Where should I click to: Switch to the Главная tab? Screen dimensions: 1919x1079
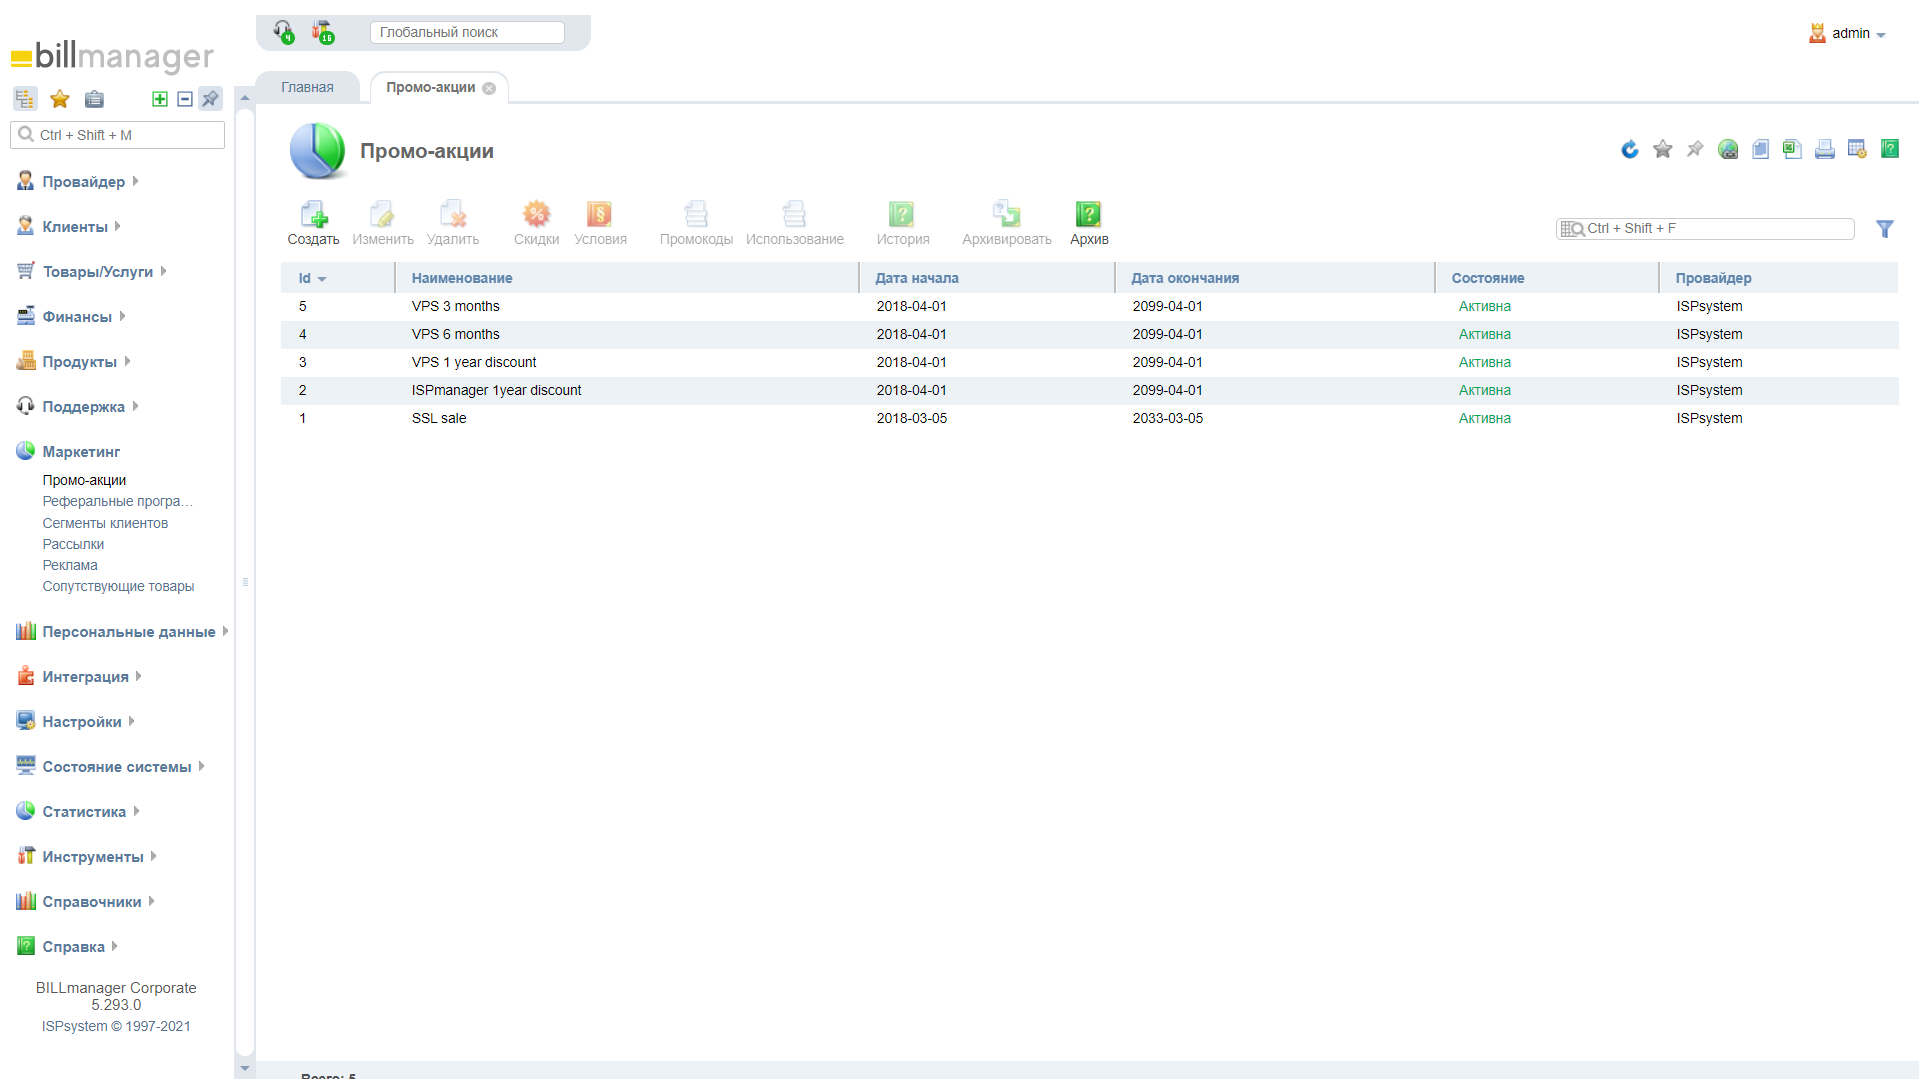(x=307, y=88)
